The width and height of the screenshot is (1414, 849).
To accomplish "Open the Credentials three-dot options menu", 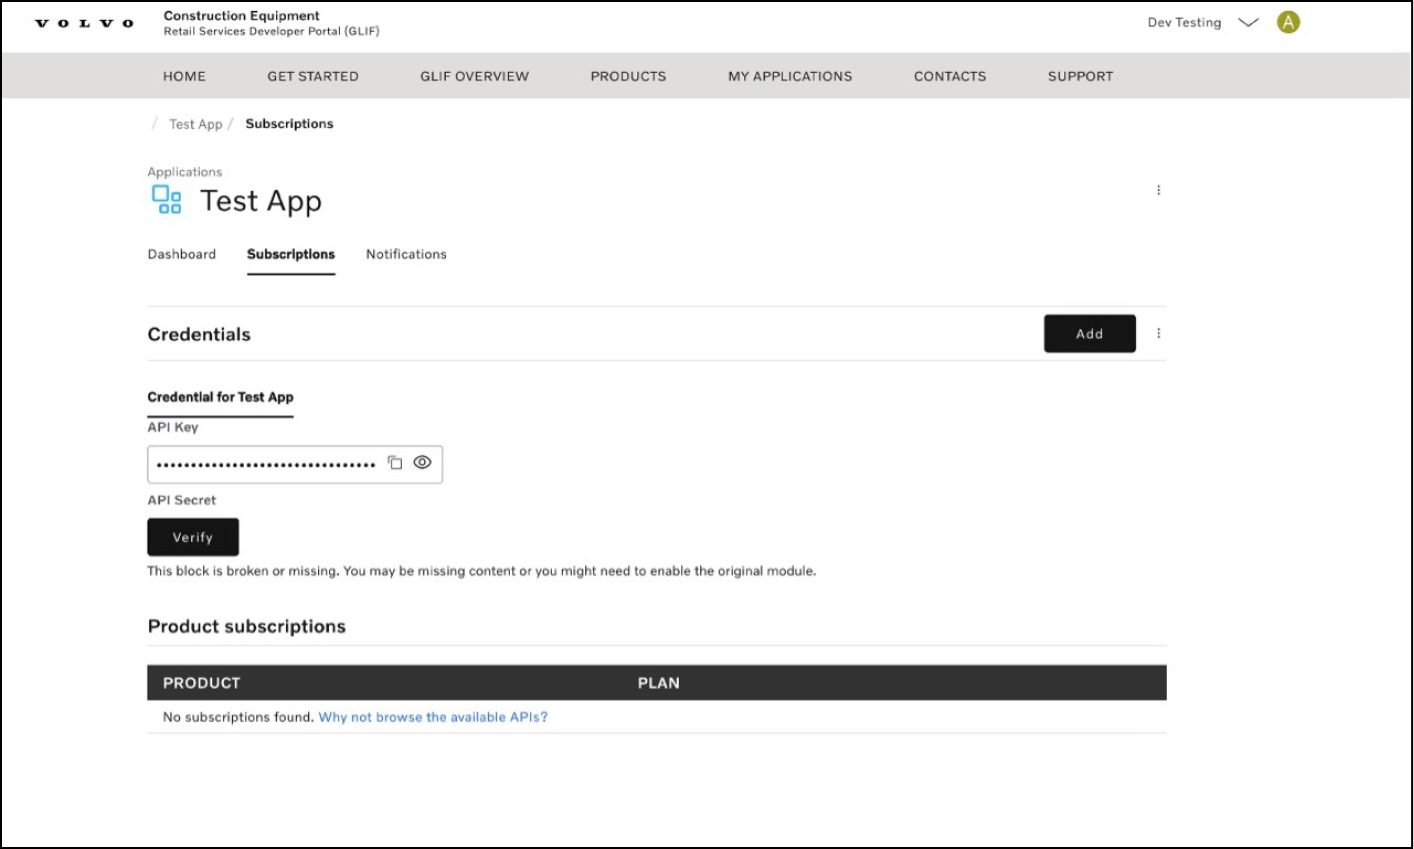I will pos(1158,334).
